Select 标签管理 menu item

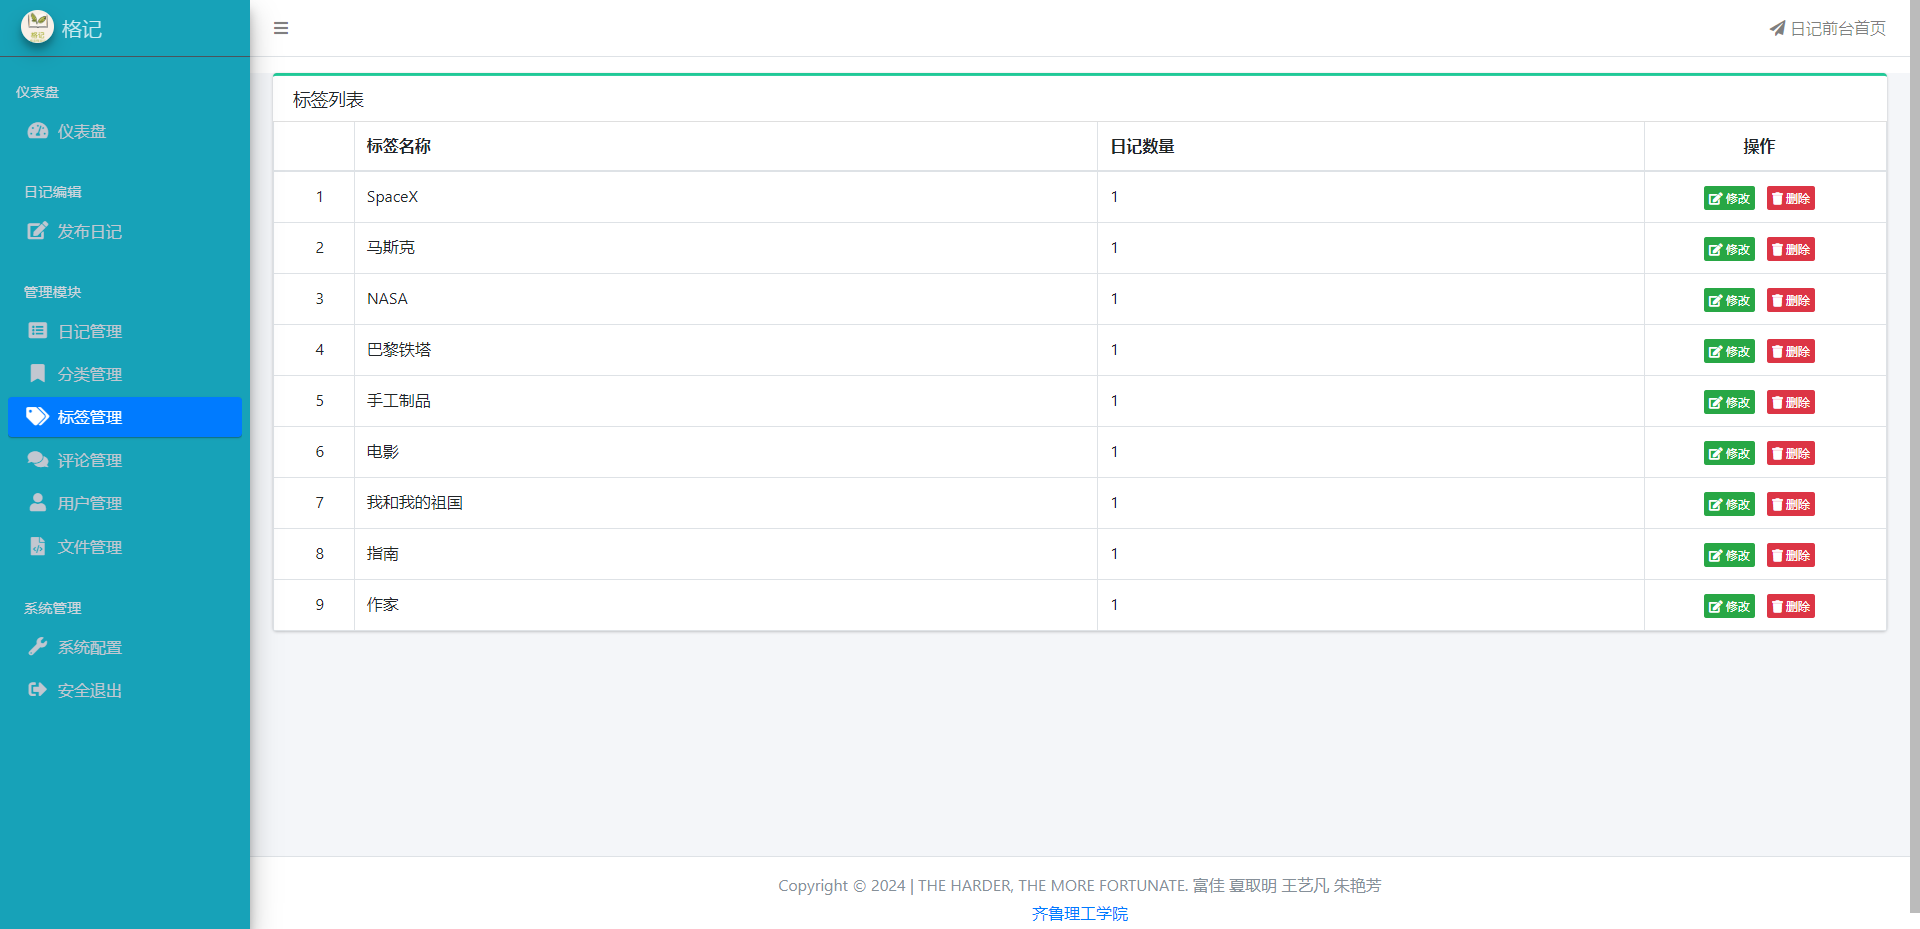click(x=90, y=417)
